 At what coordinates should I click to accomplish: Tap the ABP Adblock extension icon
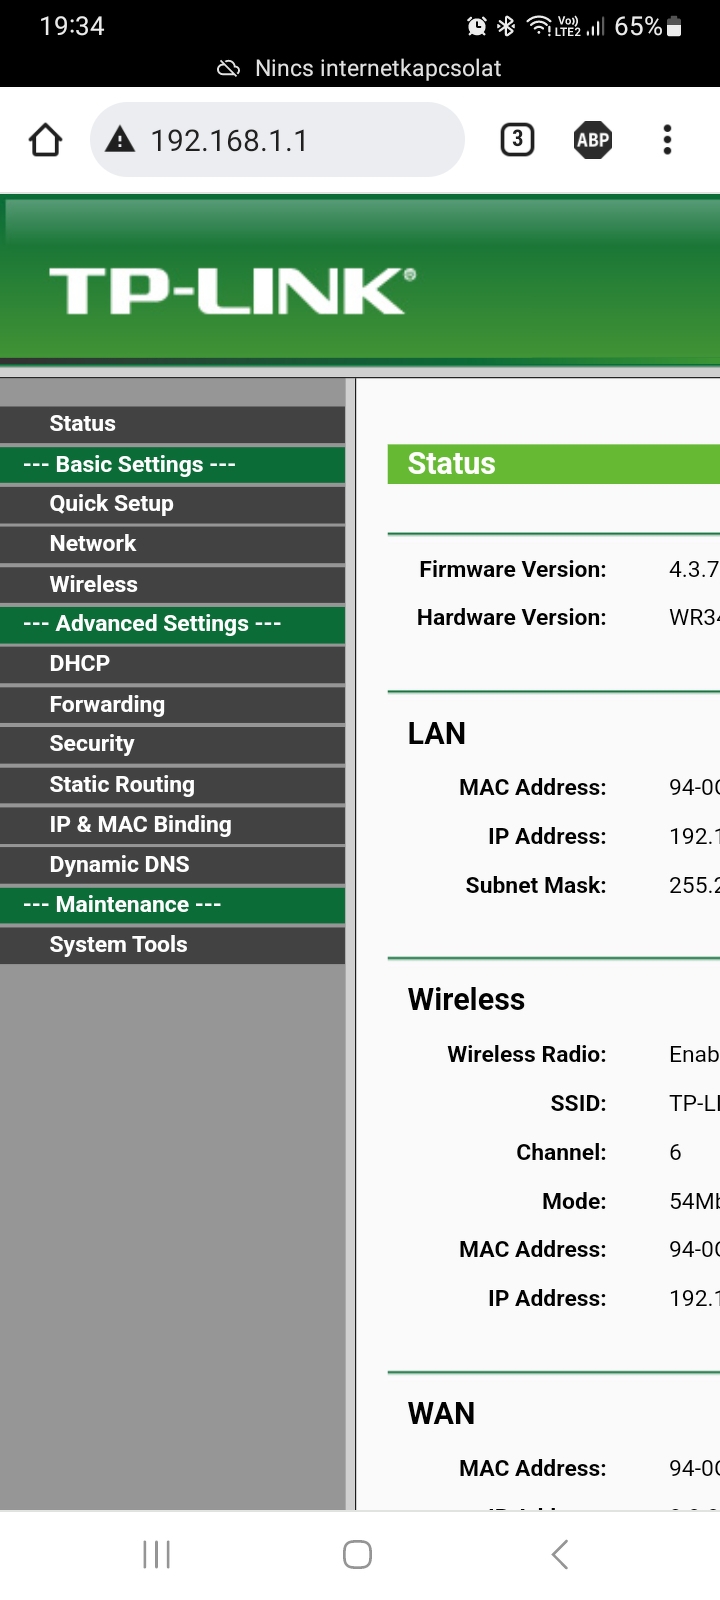(592, 140)
